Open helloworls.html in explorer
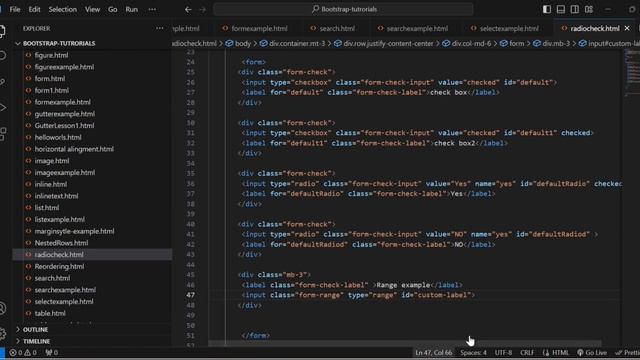Screen dimensions: 640x360 tap(92, 137)
